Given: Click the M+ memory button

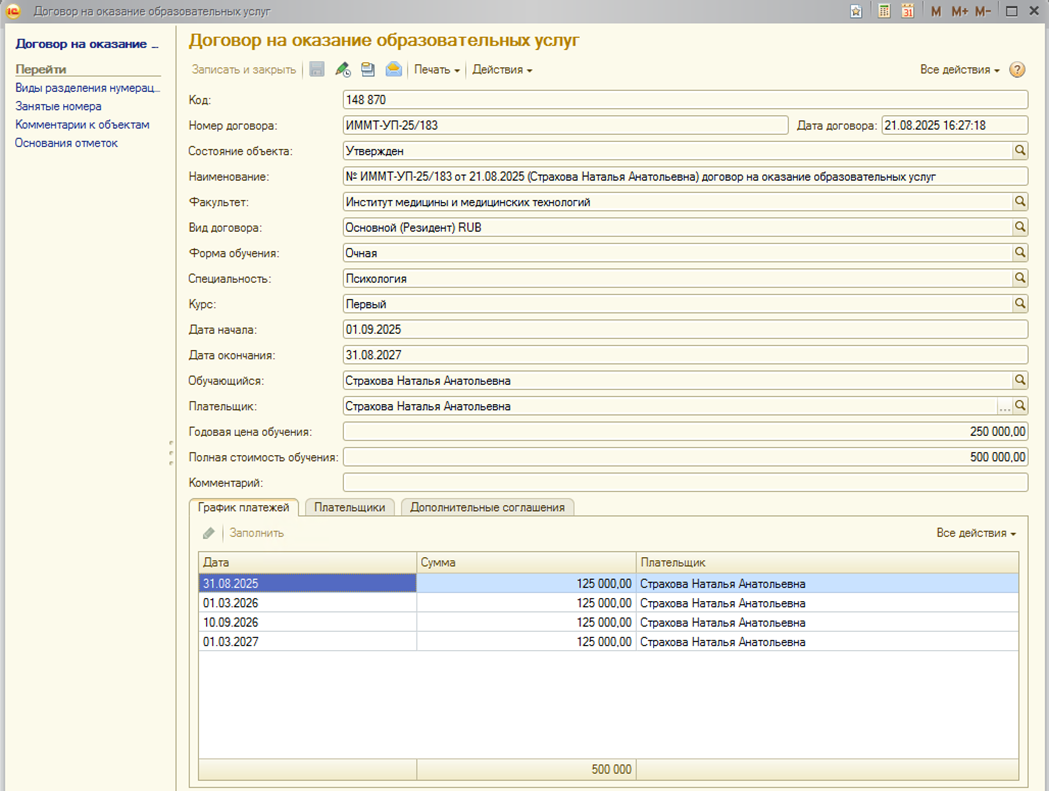Looking at the screenshot, I should [x=960, y=11].
